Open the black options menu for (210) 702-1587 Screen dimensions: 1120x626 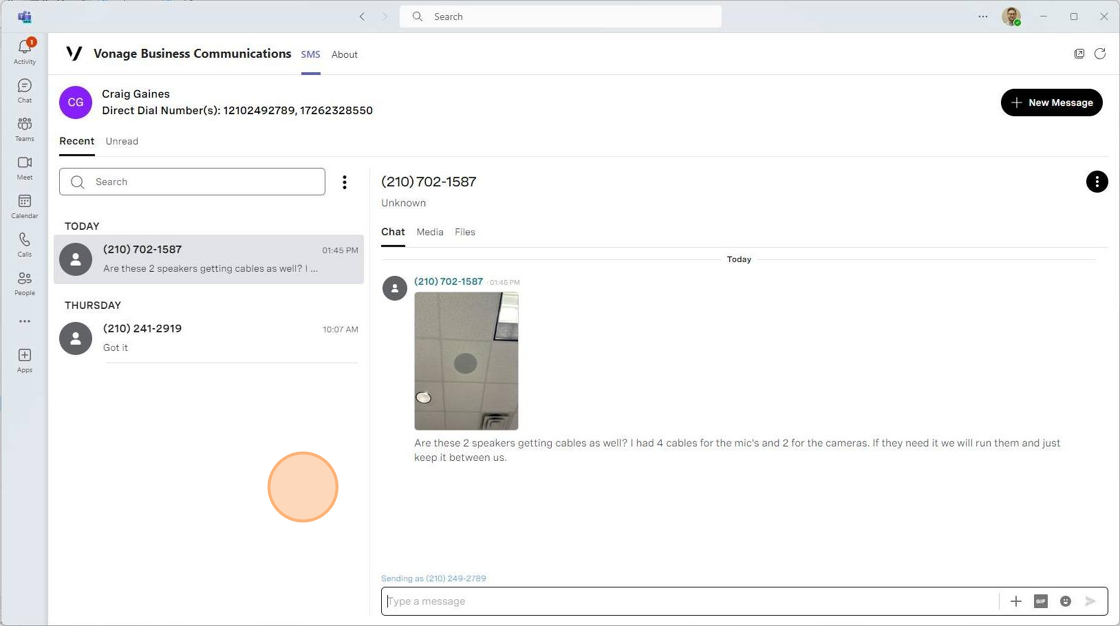[1096, 182]
